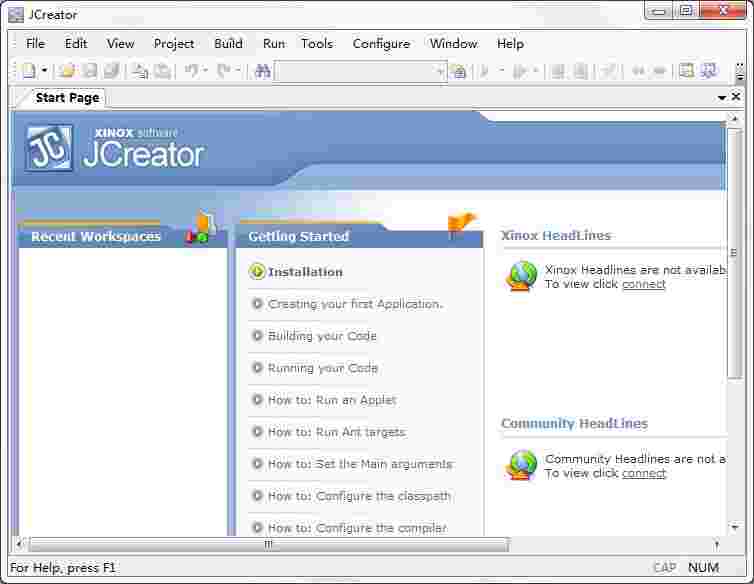Click the second-to-last toolbar icon
Image resolution: width=754 pixels, height=584 pixels.
[686, 71]
